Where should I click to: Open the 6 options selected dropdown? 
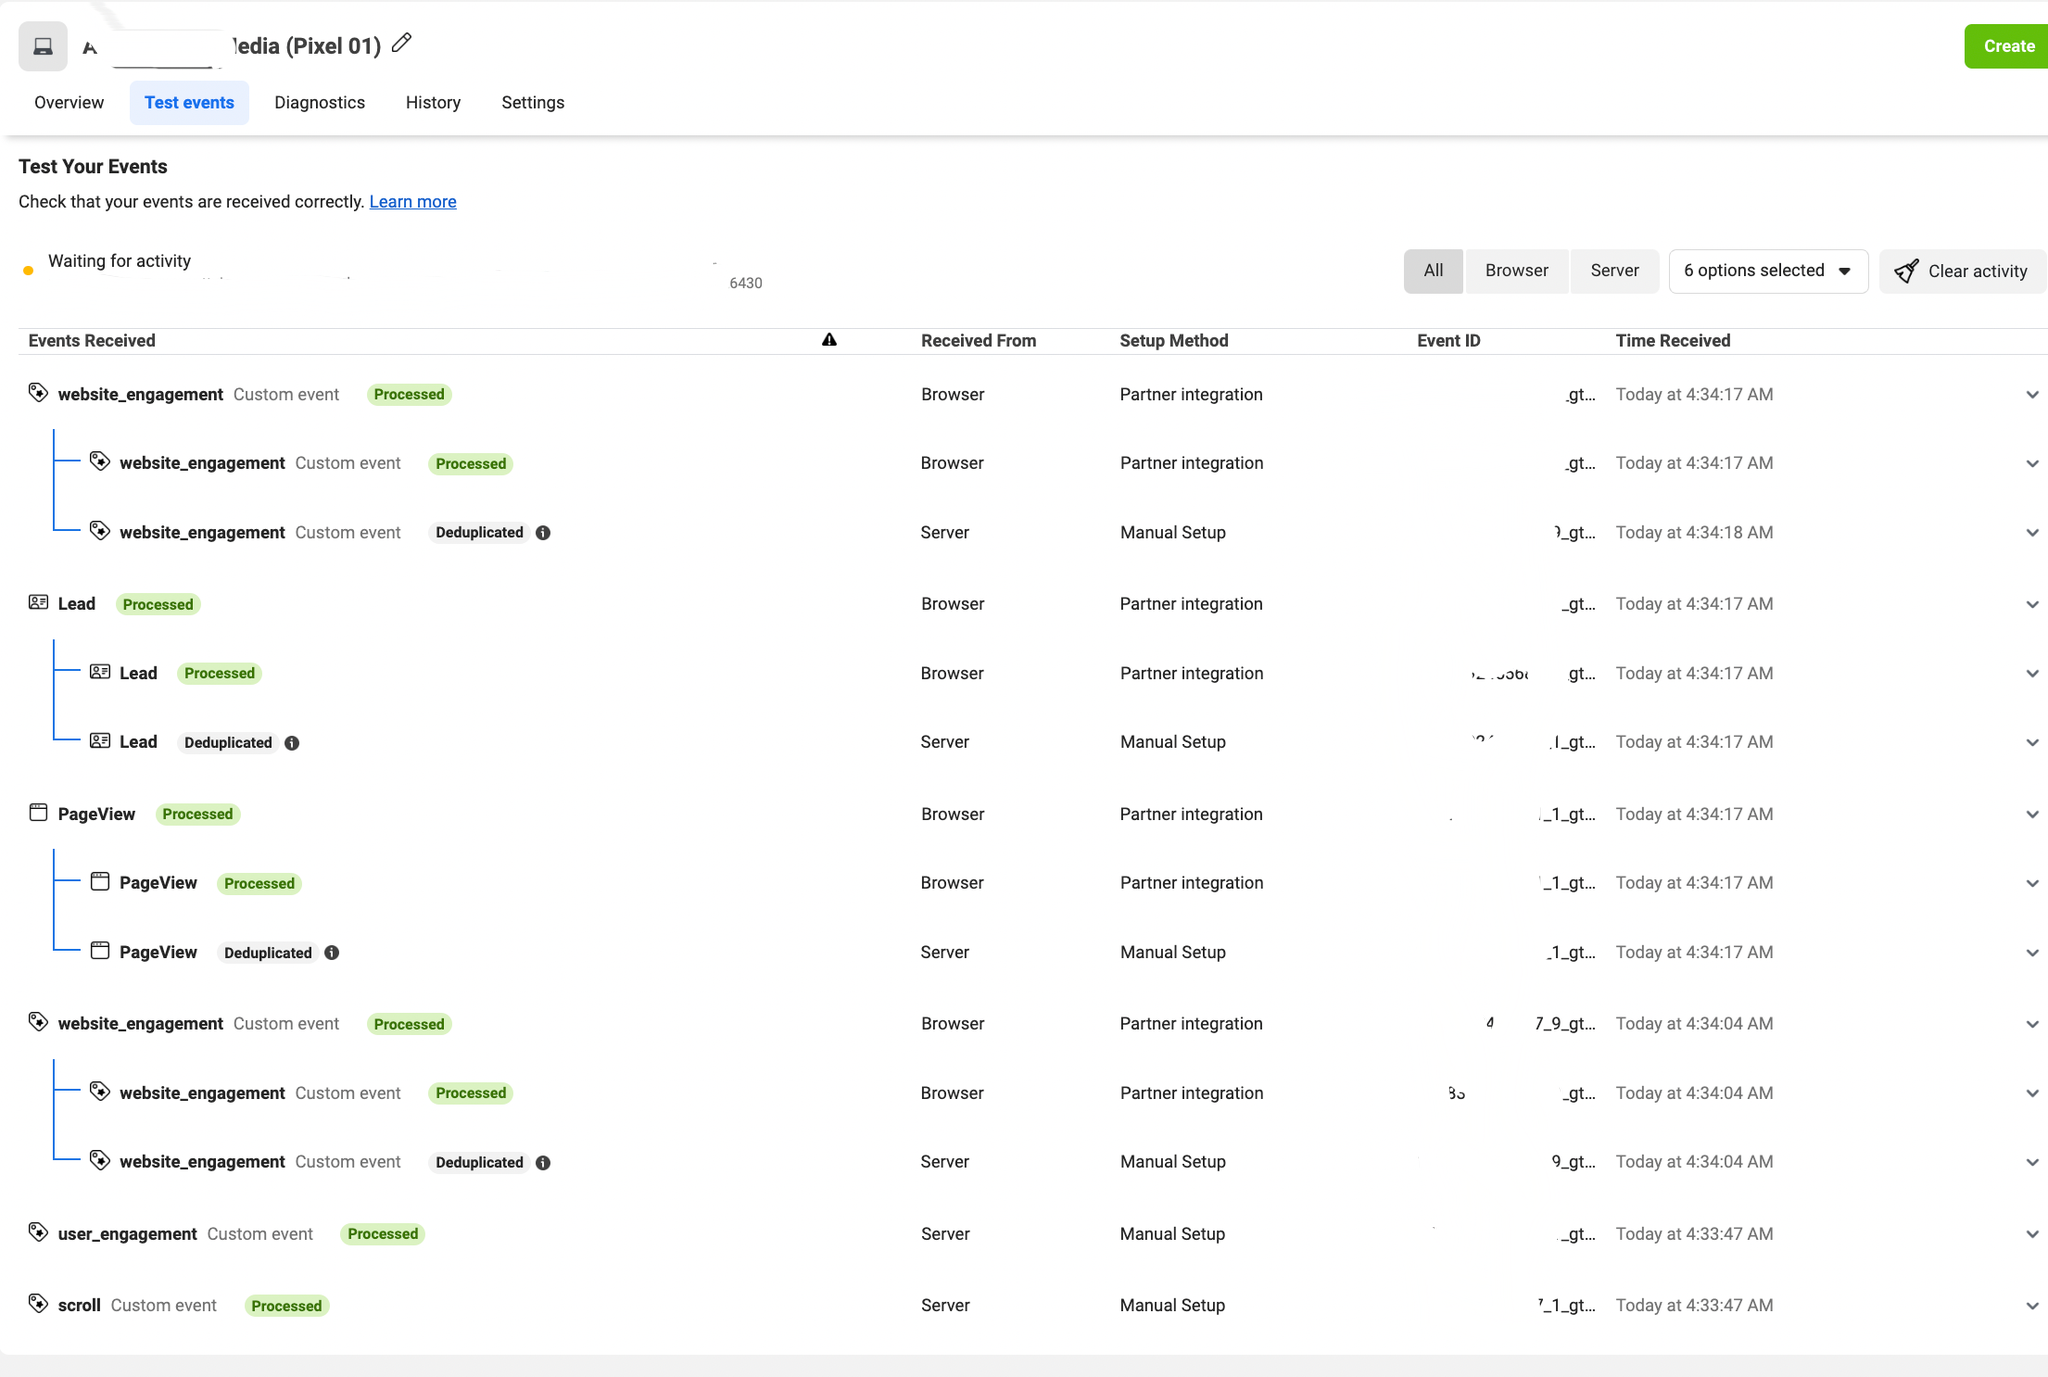[x=1767, y=271]
